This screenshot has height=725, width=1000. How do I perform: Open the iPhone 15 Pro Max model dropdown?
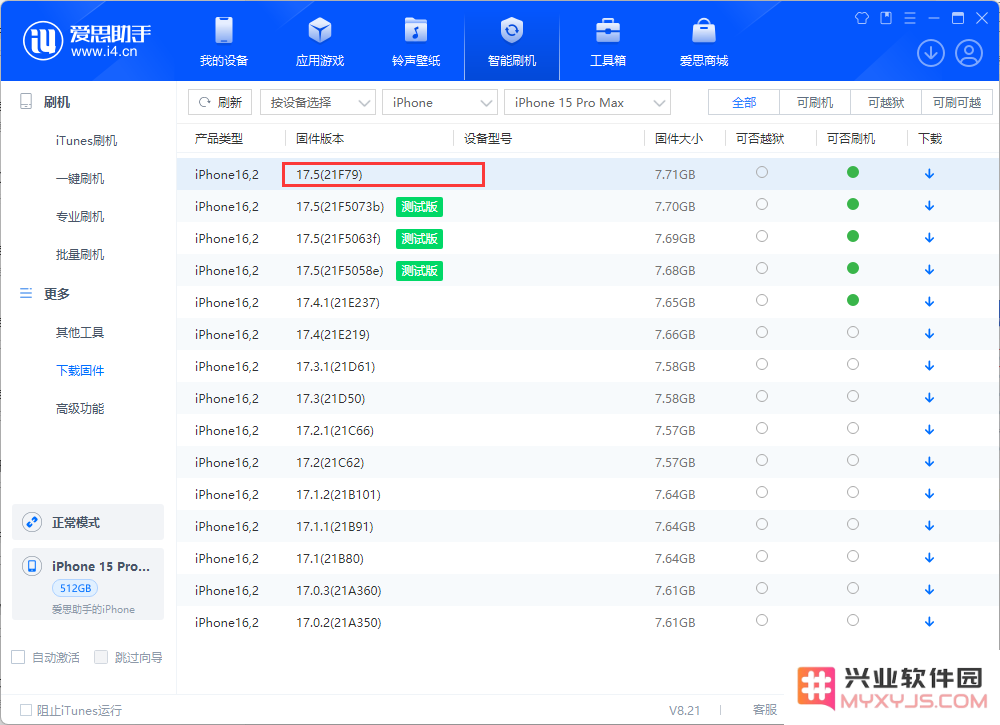(587, 102)
